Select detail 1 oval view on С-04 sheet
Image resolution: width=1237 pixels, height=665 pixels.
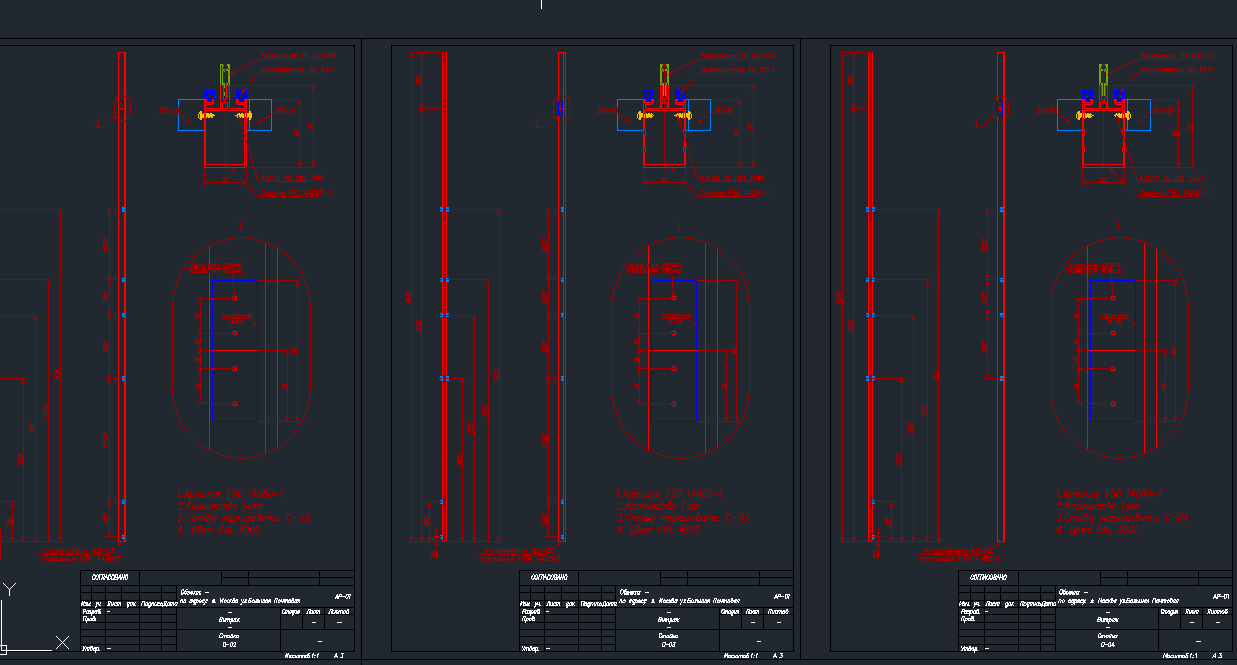(x=1120, y=348)
